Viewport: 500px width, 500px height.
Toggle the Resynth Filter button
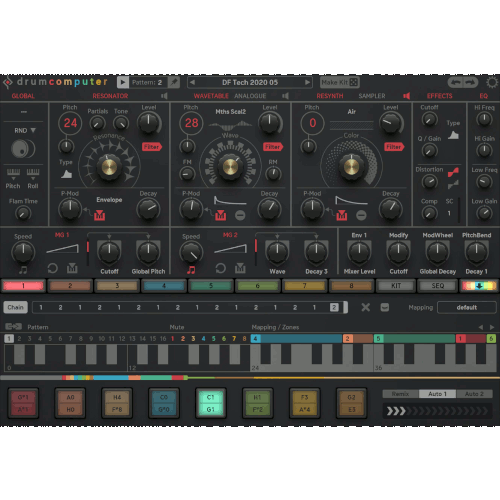pyautogui.click(x=394, y=147)
